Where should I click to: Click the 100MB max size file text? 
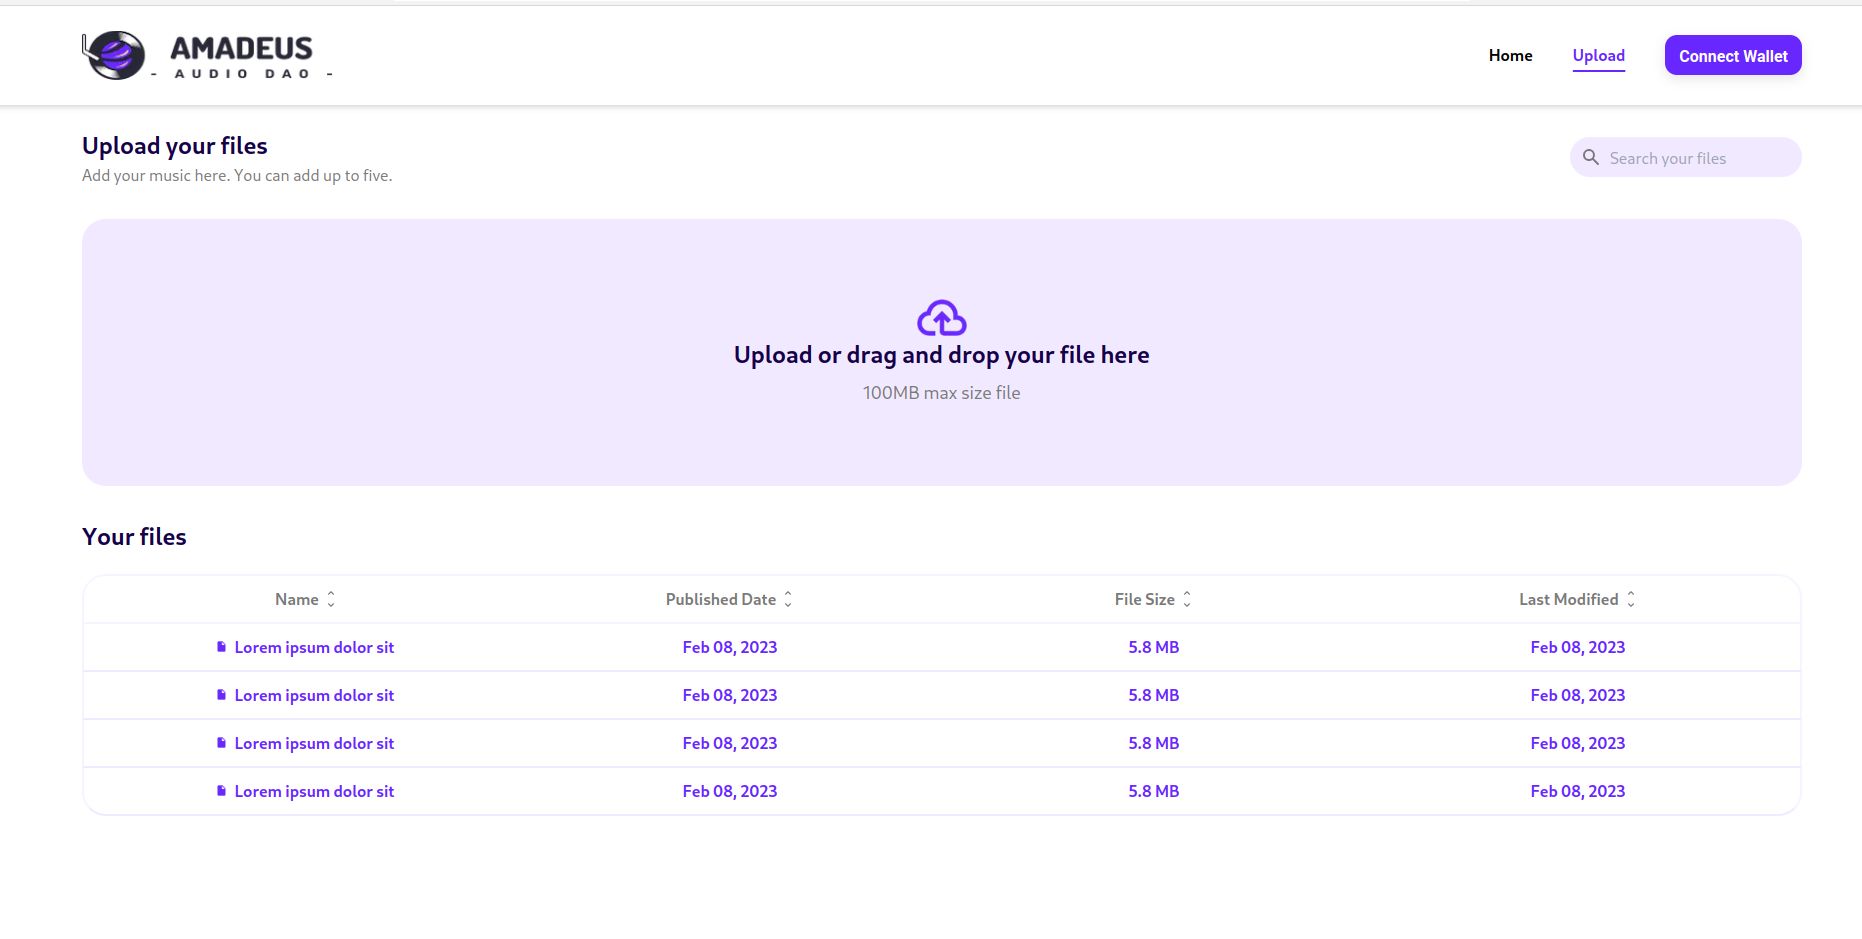click(941, 393)
